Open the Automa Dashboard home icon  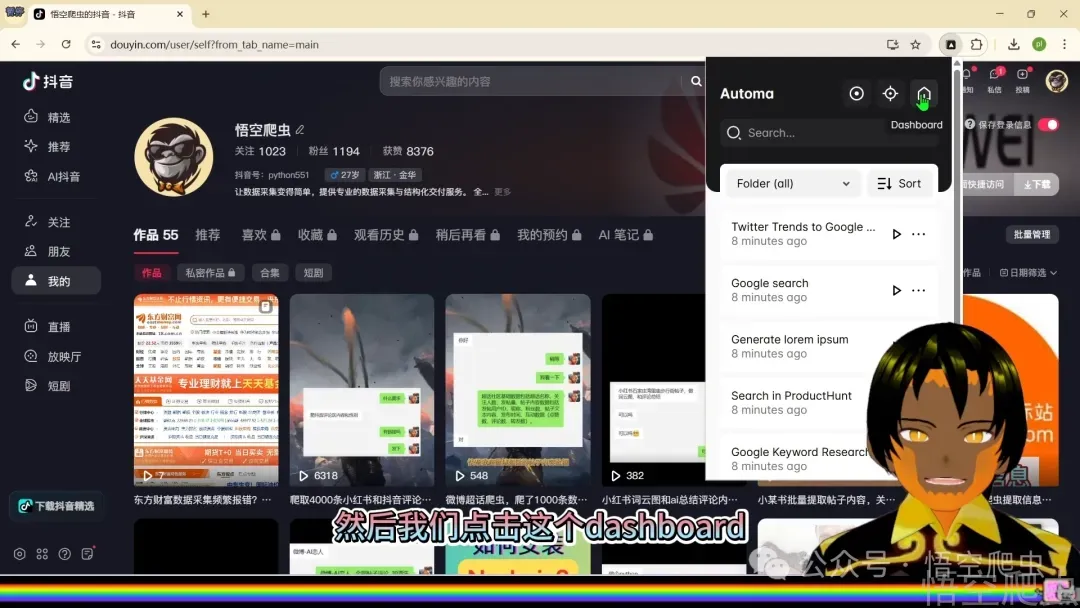[923, 93]
